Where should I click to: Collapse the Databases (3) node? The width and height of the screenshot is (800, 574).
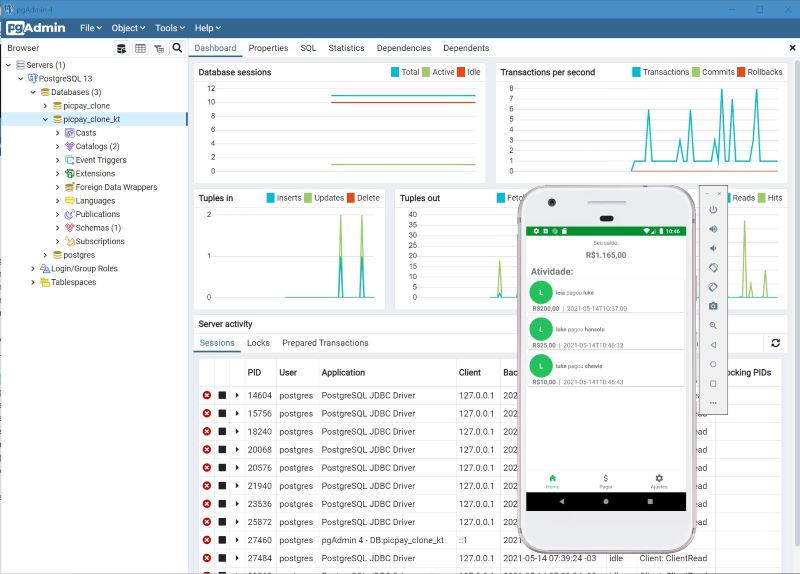pos(33,92)
